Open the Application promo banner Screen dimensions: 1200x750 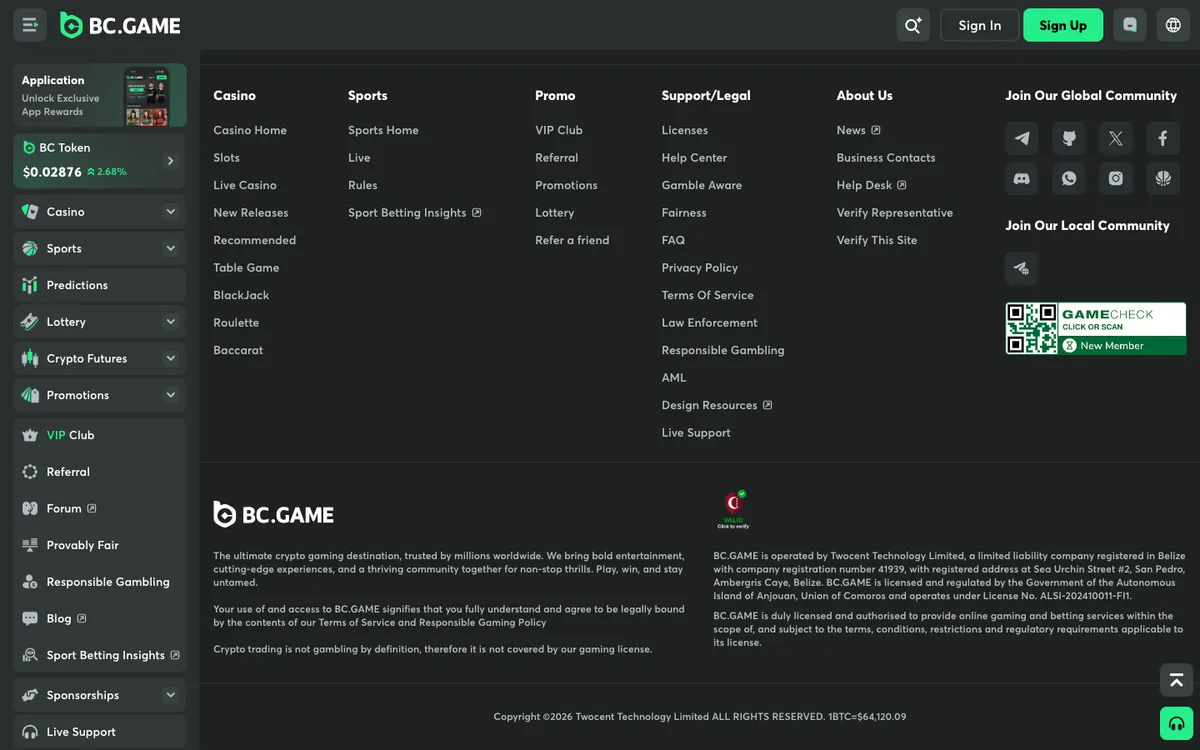tap(100, 95)
